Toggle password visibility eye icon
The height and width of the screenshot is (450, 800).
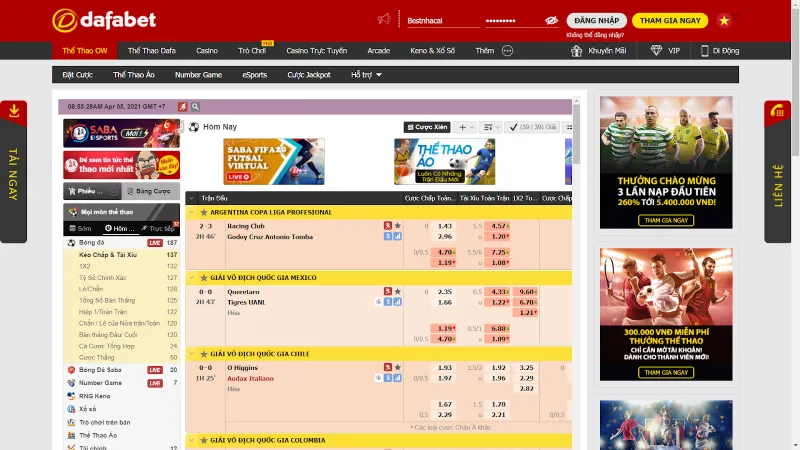[x=551, y=20]
